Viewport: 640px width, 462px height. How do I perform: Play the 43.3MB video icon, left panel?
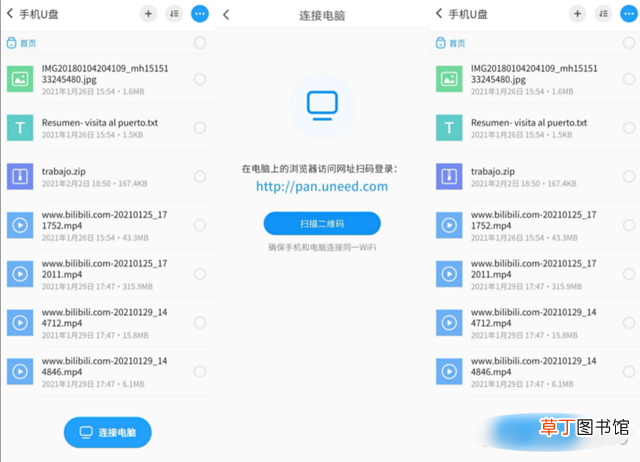[20, 225]
